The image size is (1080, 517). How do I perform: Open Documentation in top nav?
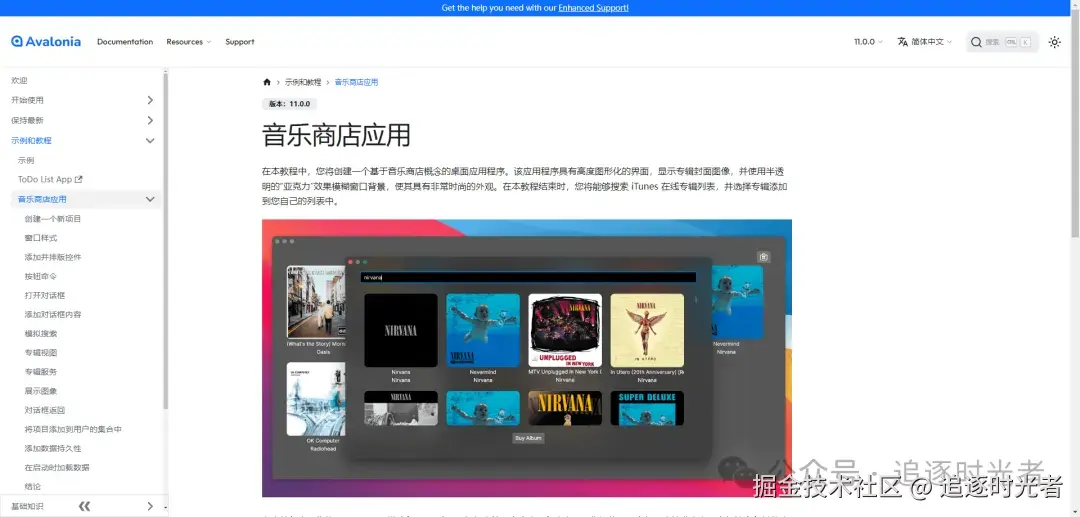click(125, 42)
